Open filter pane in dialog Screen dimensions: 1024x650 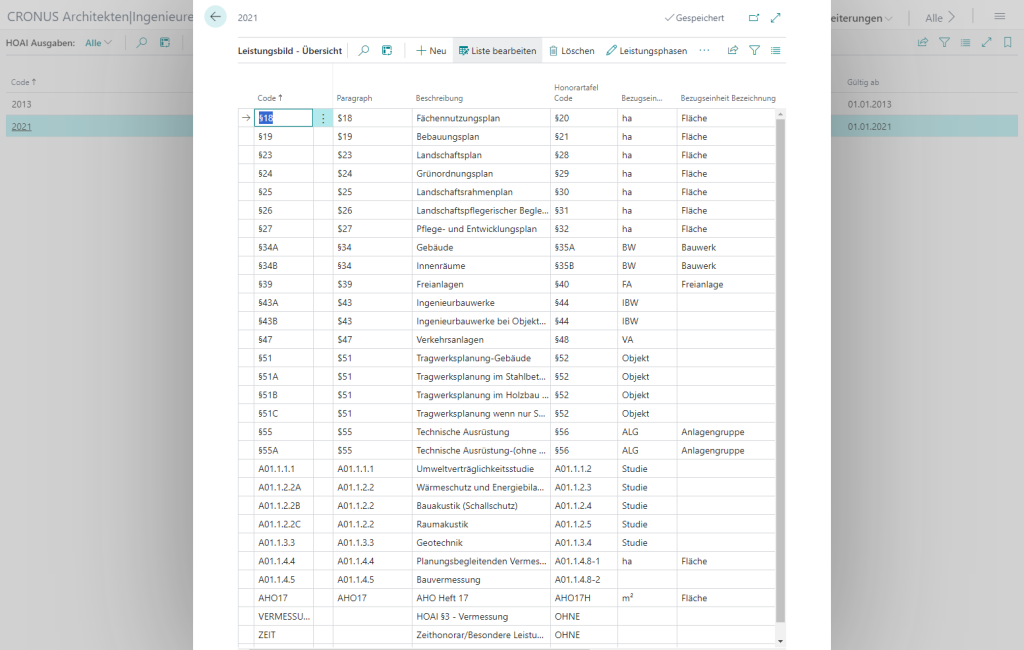pos(754,50)
